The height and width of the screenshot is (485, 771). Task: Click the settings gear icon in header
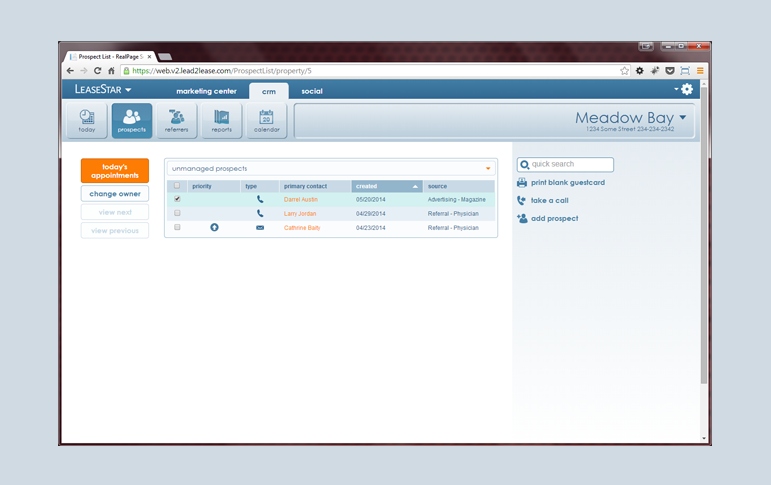687,90
